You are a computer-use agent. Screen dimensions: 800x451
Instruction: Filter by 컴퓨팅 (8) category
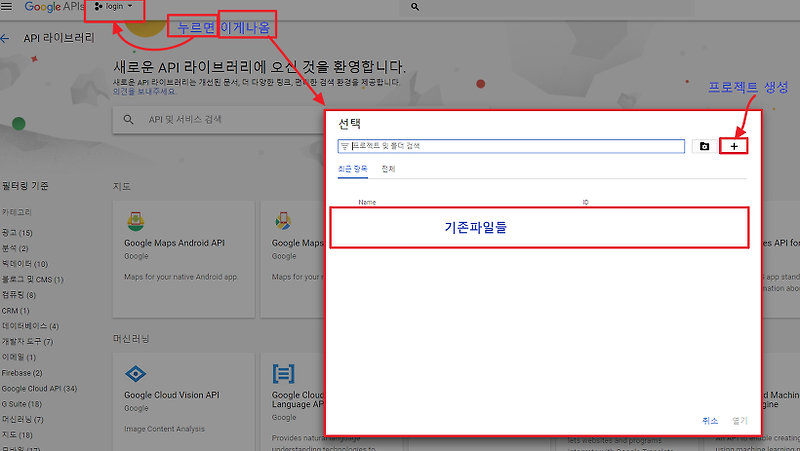18,295
